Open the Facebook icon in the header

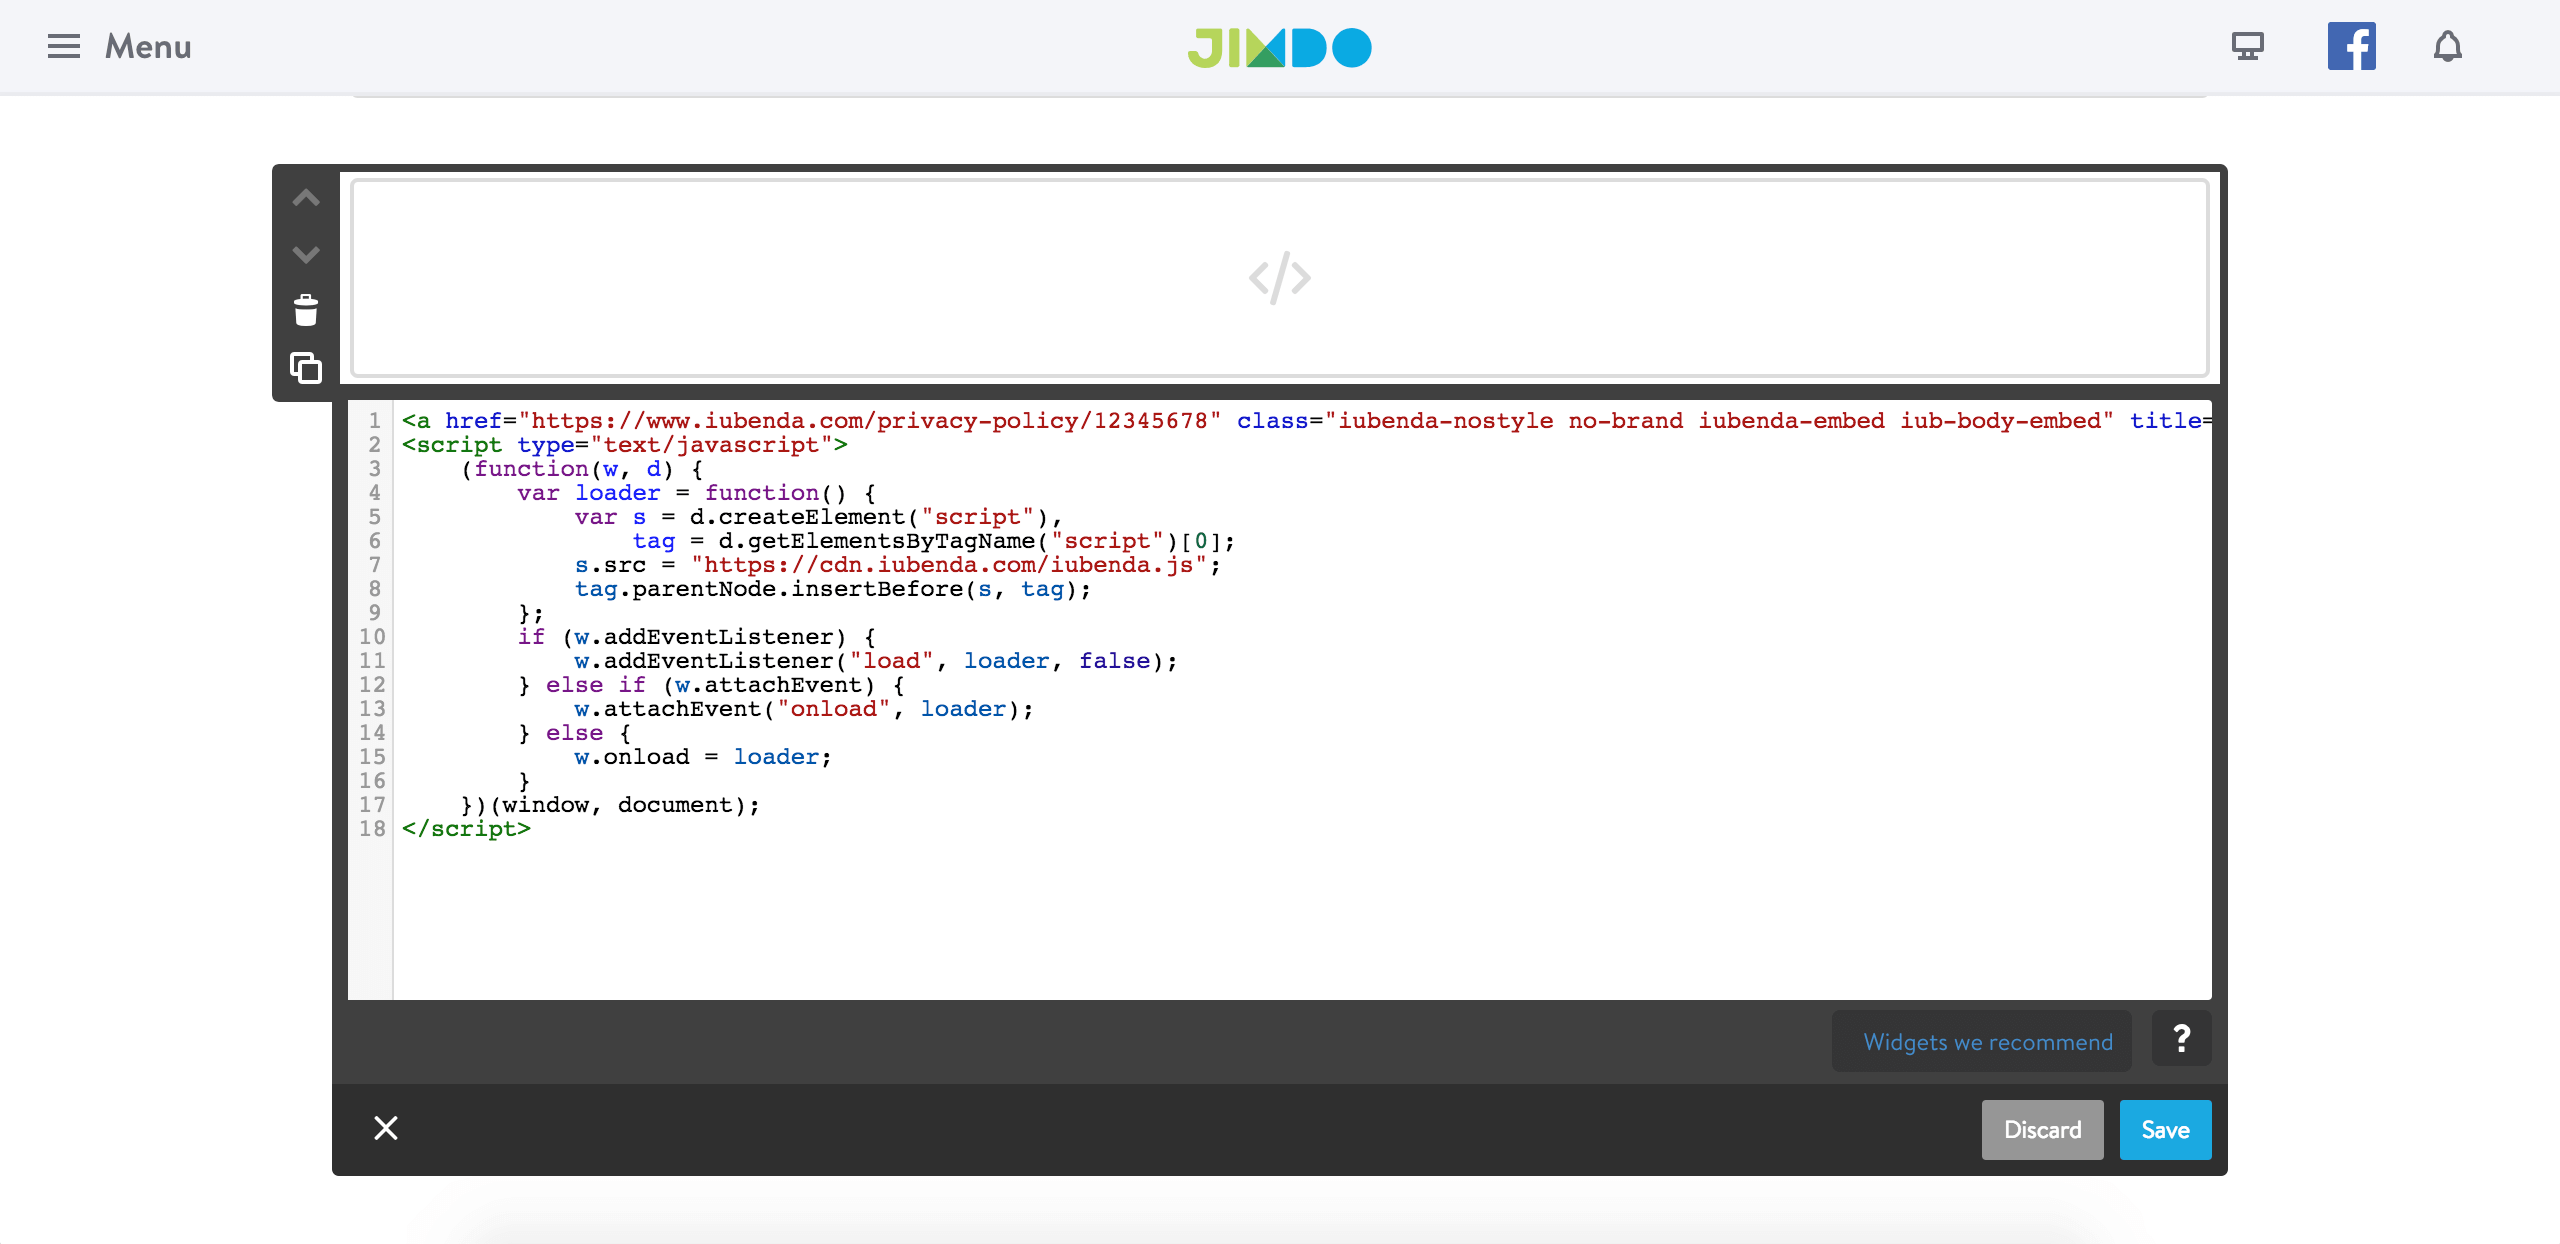pos(2350,45)
